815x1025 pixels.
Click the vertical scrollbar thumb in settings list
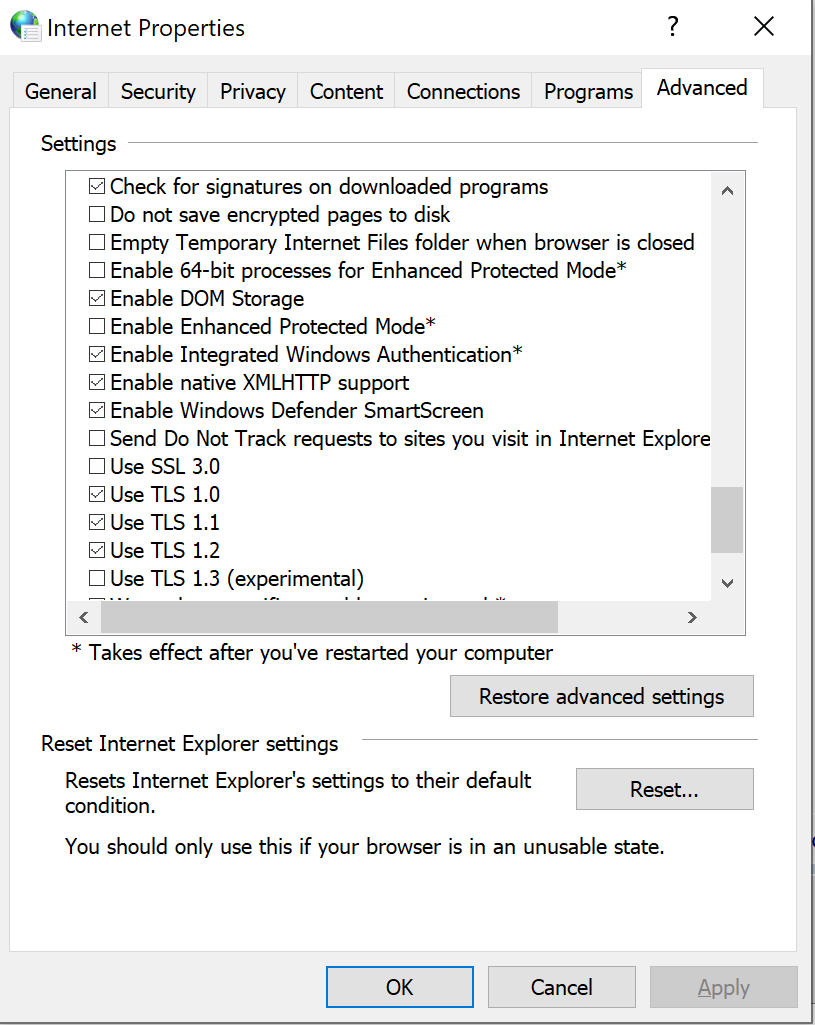727,520
